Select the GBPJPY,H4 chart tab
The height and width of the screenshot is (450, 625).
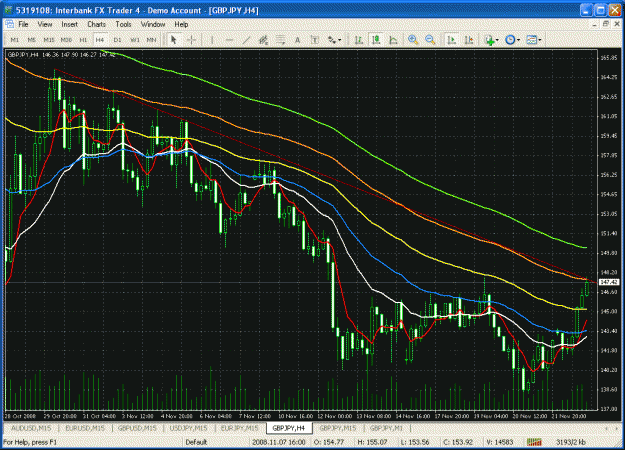click(289, 428)
